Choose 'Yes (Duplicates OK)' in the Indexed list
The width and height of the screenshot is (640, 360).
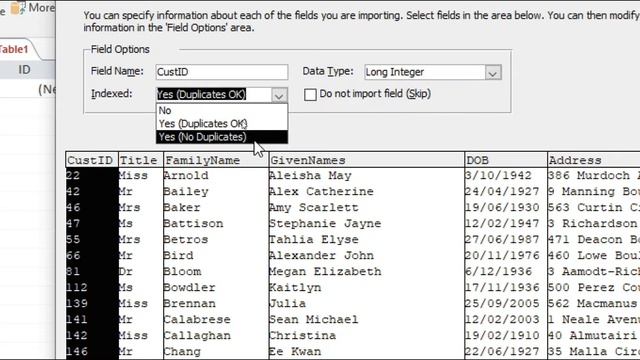[x=222, y=123]
